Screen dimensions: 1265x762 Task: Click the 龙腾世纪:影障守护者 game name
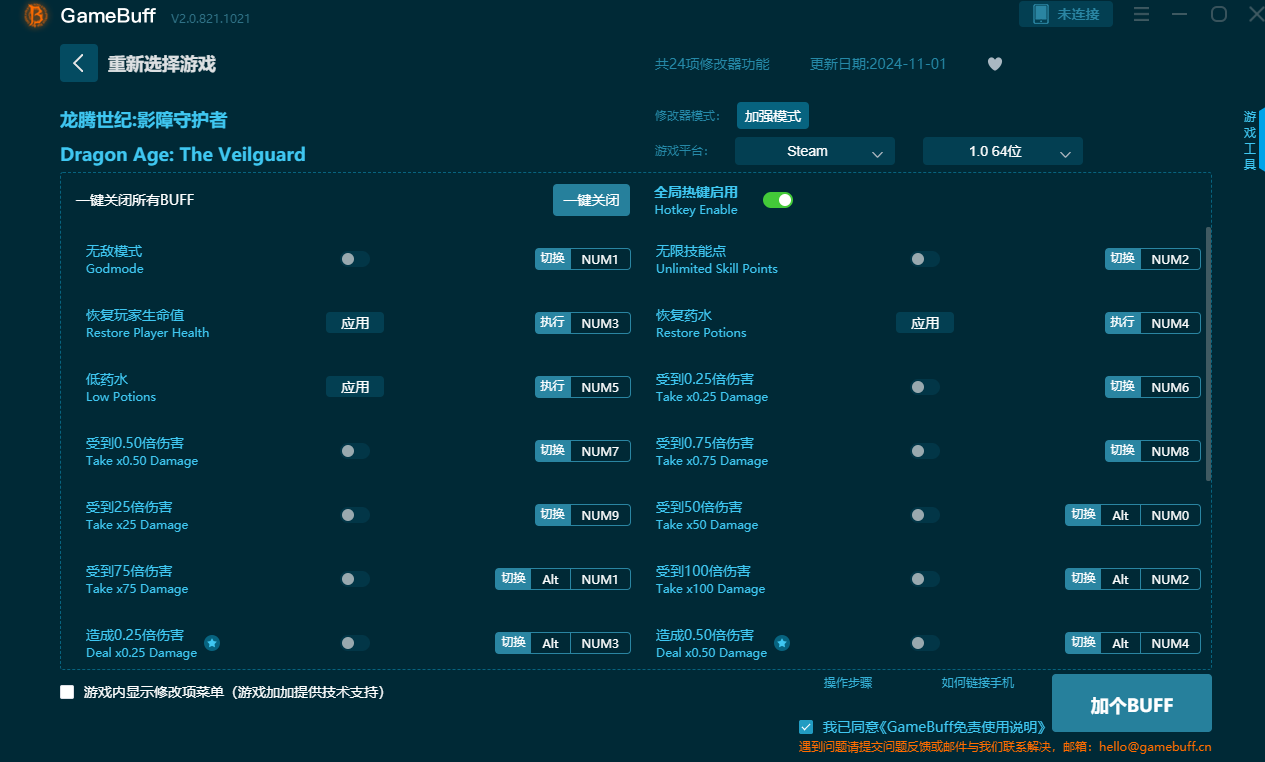click(144, 120)
